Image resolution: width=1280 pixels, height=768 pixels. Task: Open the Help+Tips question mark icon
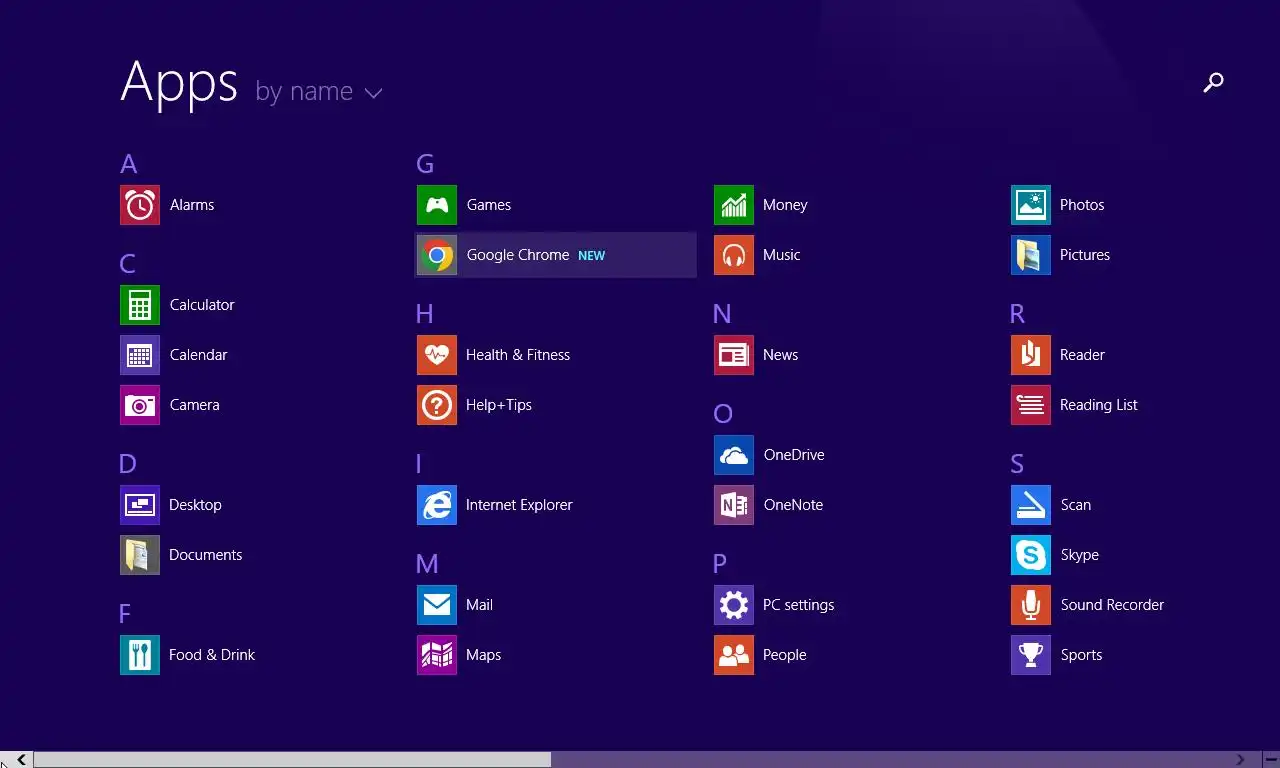(x=437, y=405)
